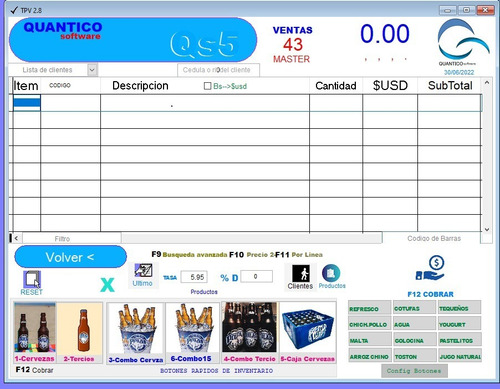
Task: Click the JUGO NATURAL quick button
Action: [460, 355]
